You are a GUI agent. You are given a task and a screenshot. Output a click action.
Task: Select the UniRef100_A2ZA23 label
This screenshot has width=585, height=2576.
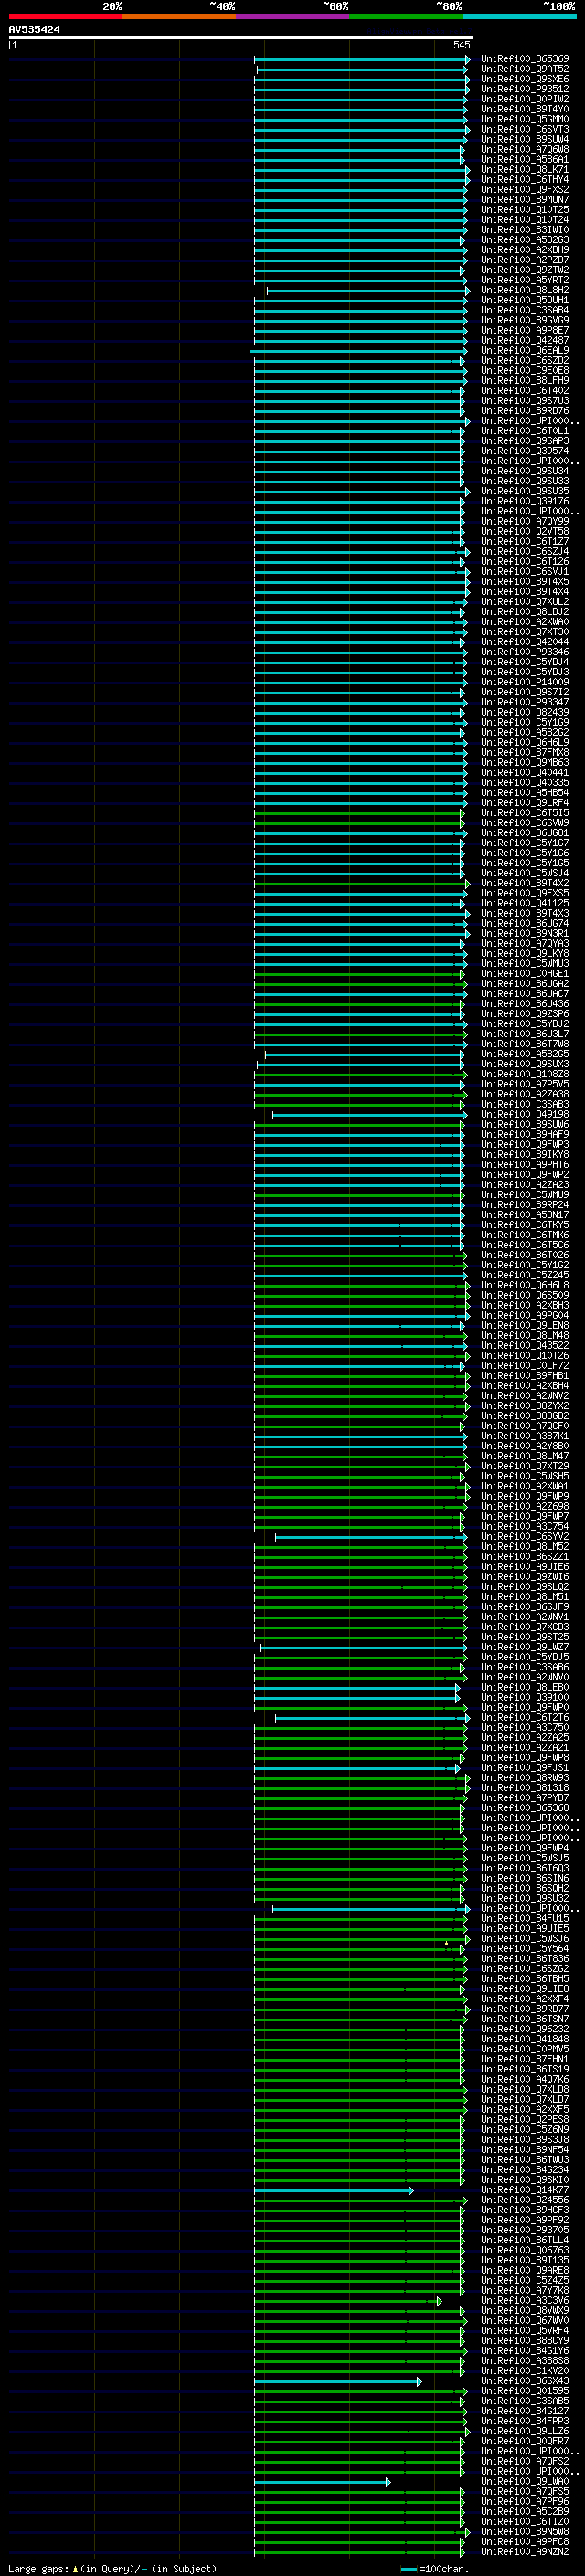524,1185
